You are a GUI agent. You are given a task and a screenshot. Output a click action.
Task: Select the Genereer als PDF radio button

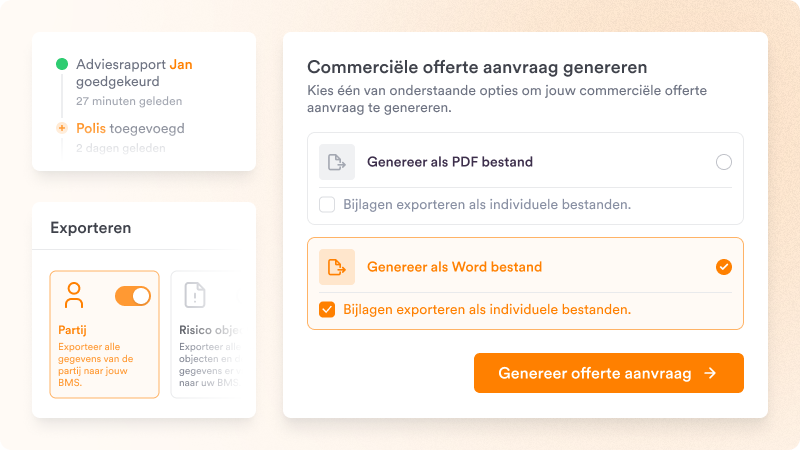[x=723, y=162]
